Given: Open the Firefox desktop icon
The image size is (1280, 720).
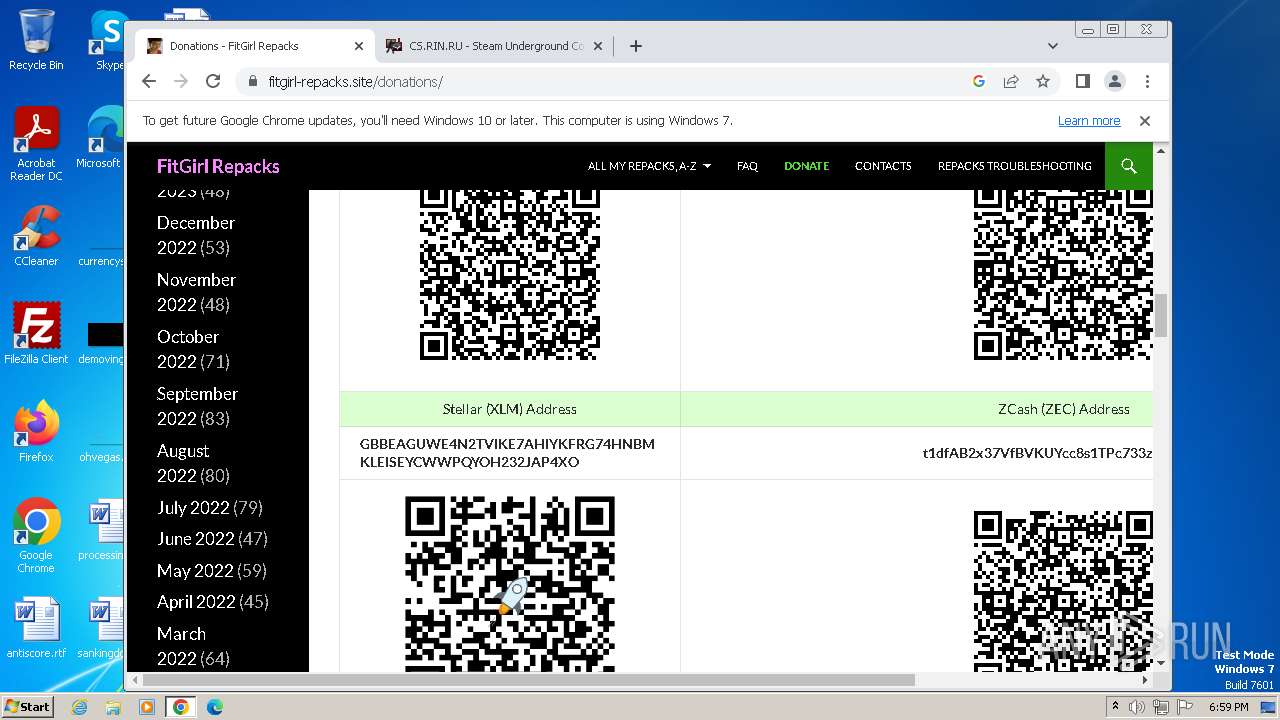Looking at the screenshot, I should (x=36, y=432).
